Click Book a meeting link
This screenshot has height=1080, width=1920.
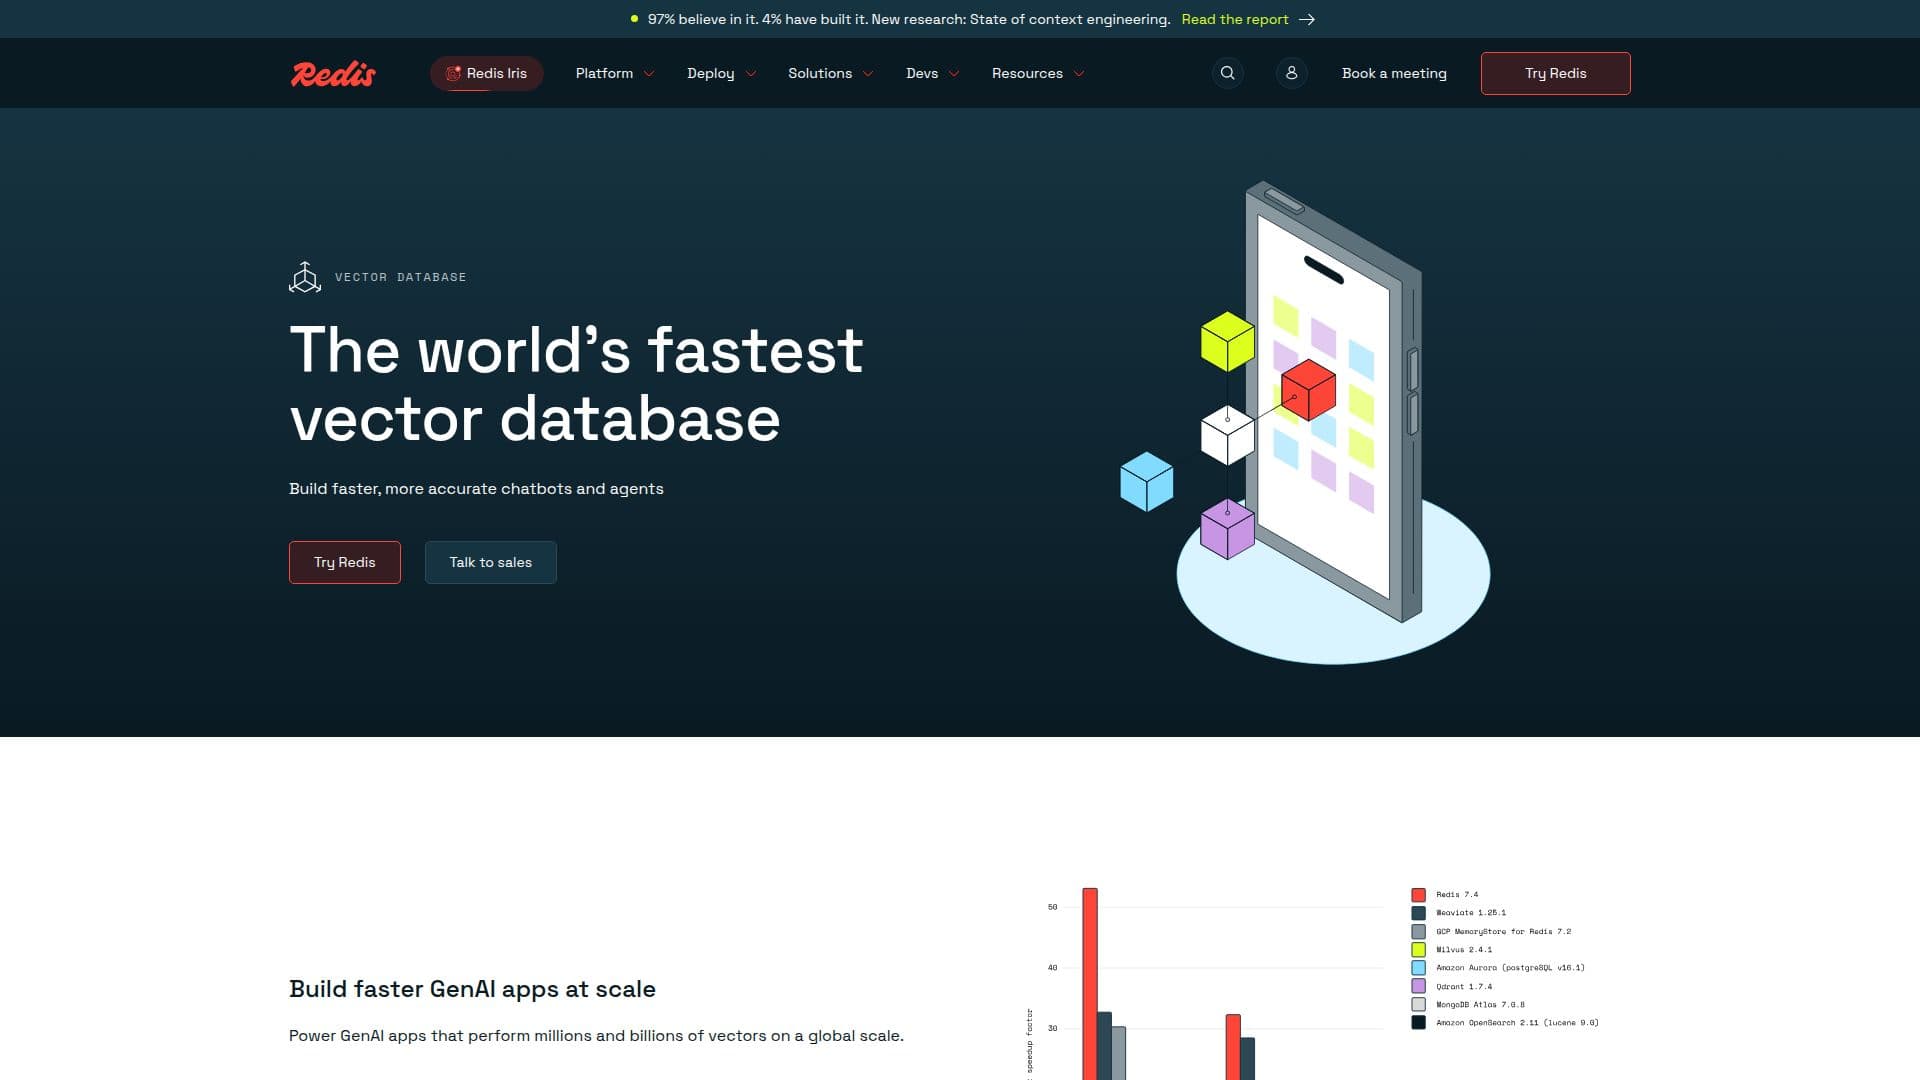point(1394,73)
